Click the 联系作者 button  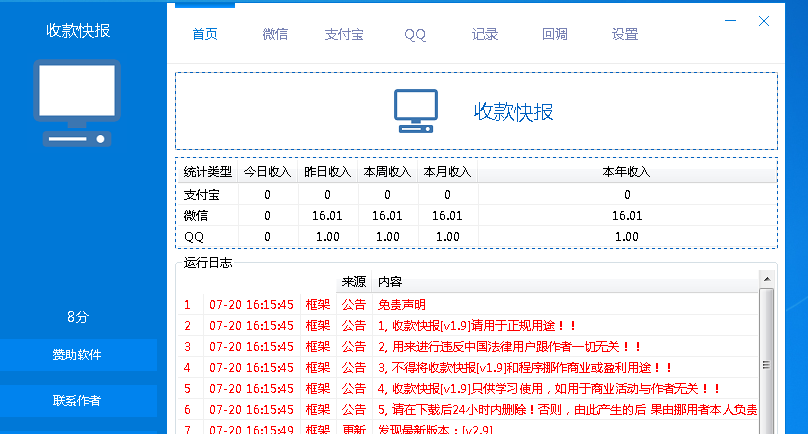pos(78,400)
